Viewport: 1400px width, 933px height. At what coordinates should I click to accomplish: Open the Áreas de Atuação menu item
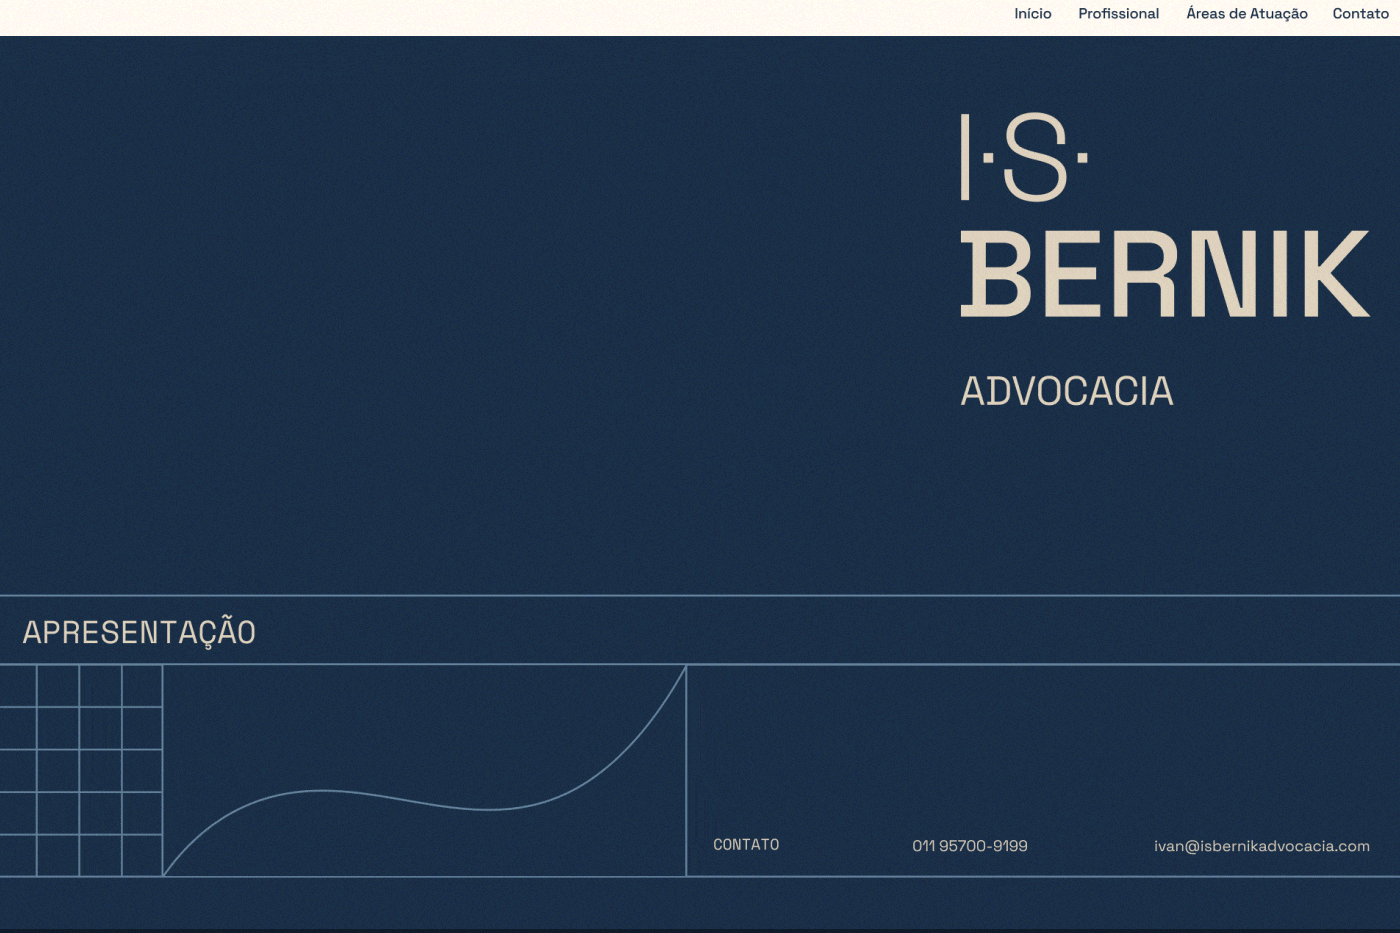1247,14
